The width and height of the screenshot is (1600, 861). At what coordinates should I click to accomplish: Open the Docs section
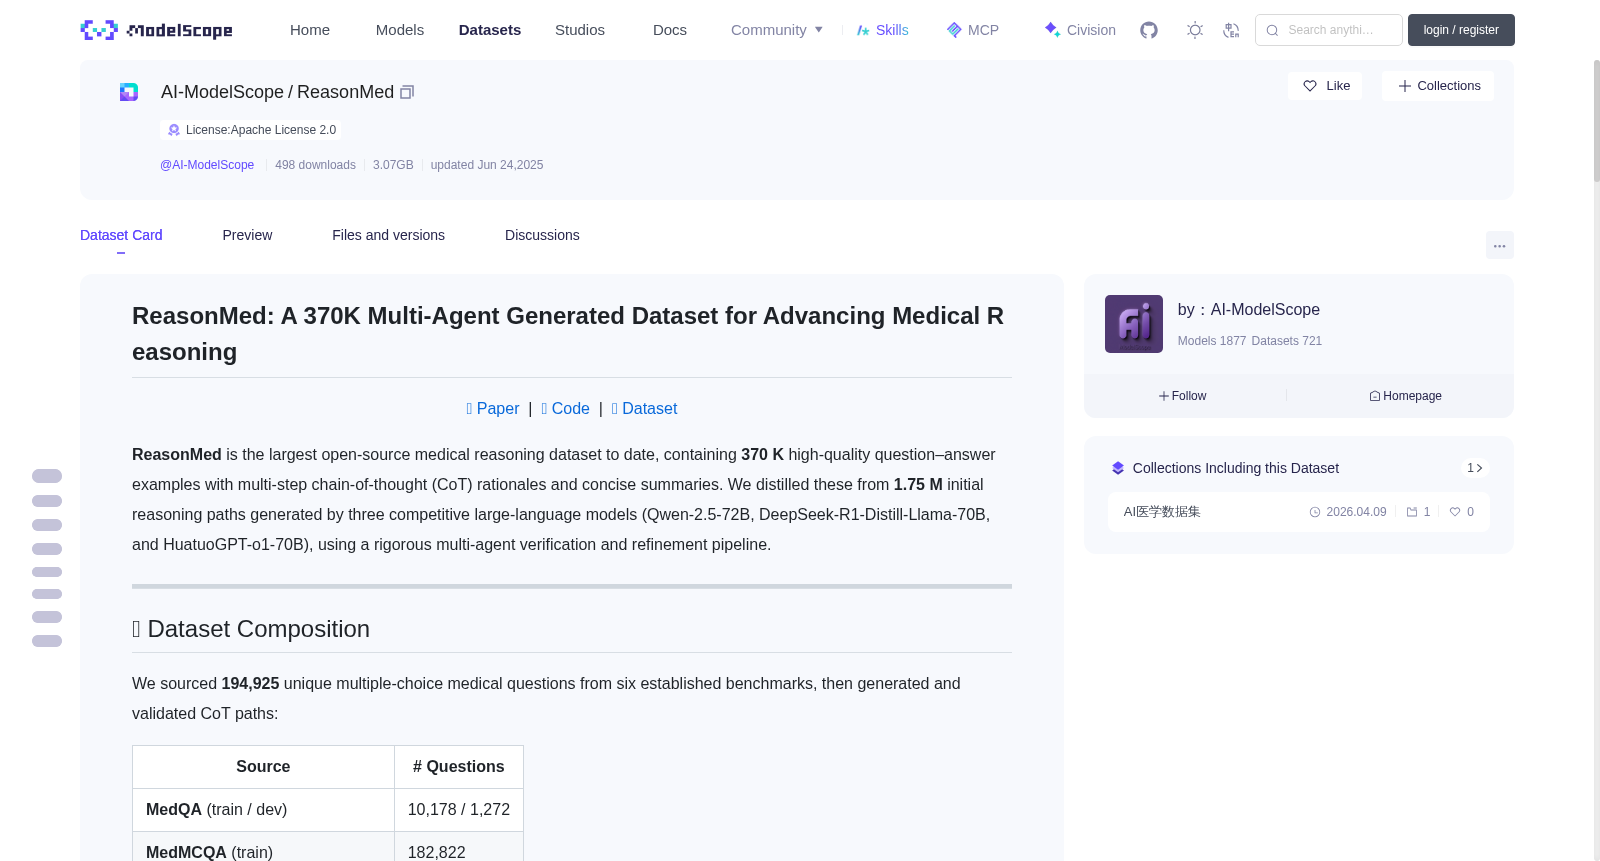[x=670, y=30]
